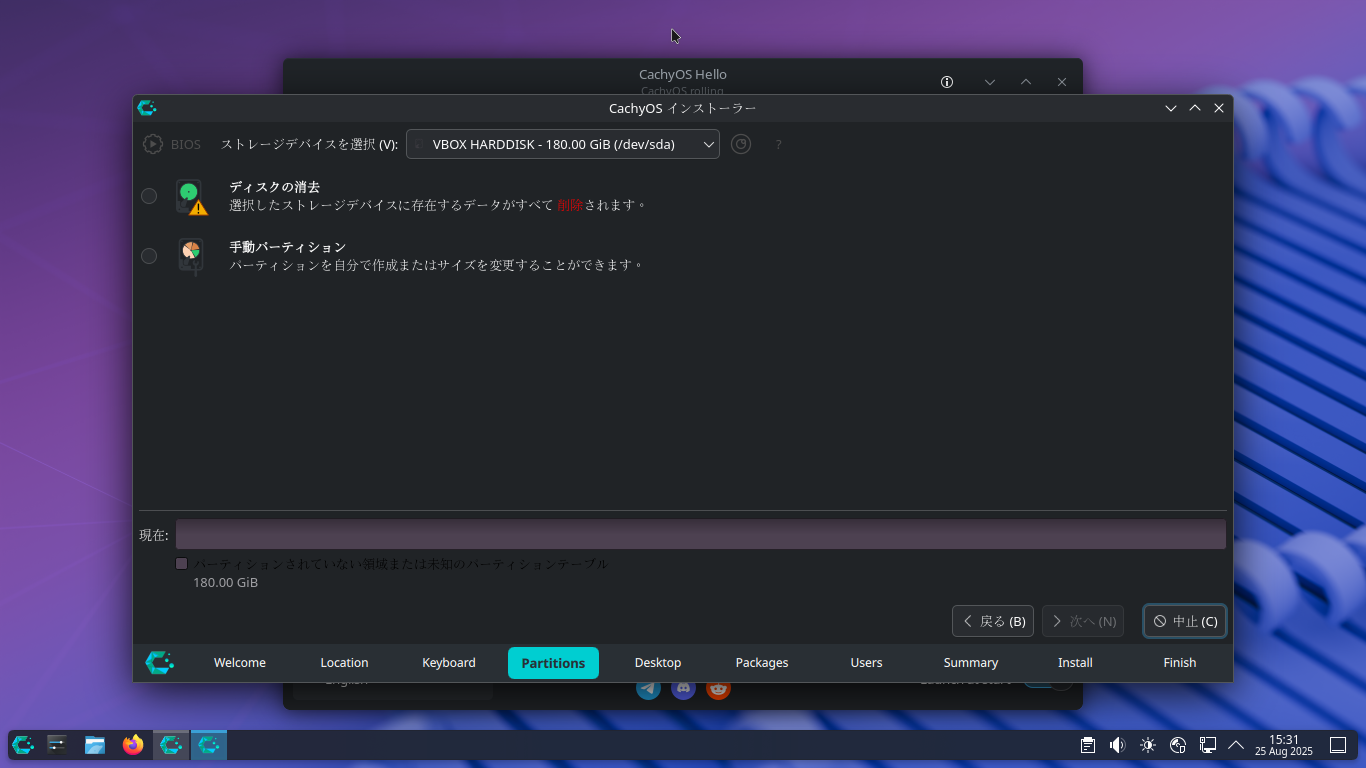Go to the Users step

[x=866, y=663]
